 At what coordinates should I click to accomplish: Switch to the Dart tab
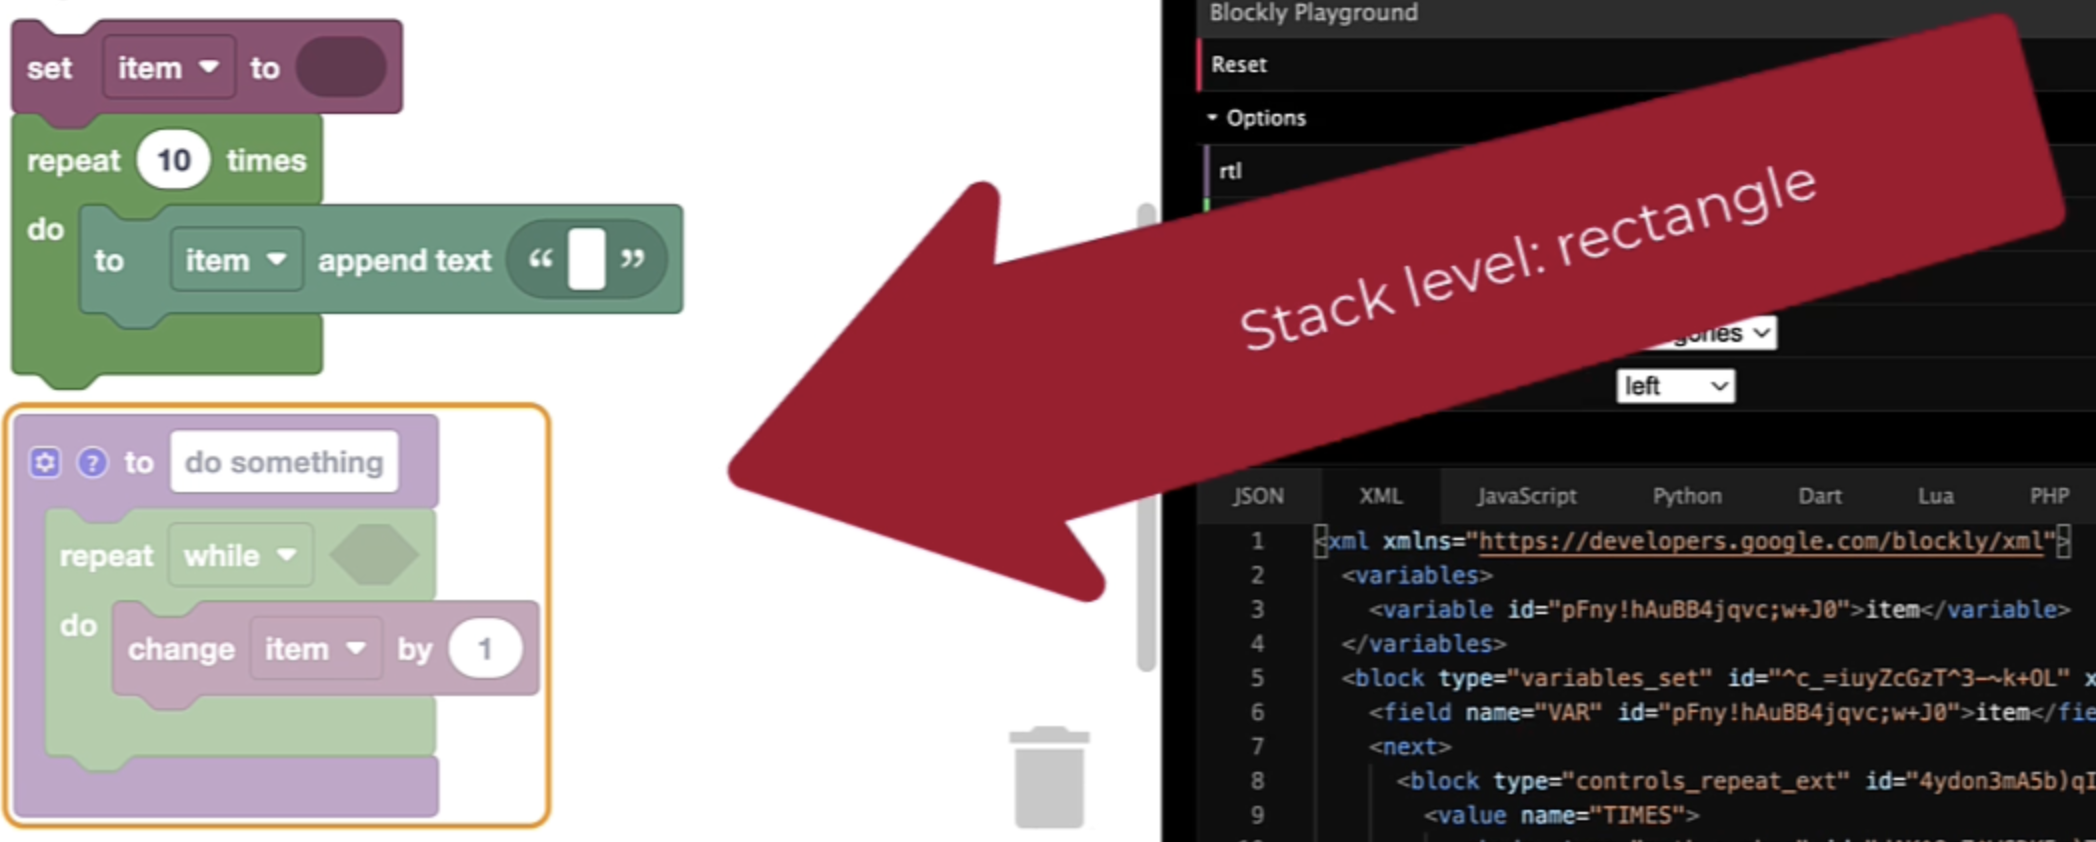pos(1820,496)
